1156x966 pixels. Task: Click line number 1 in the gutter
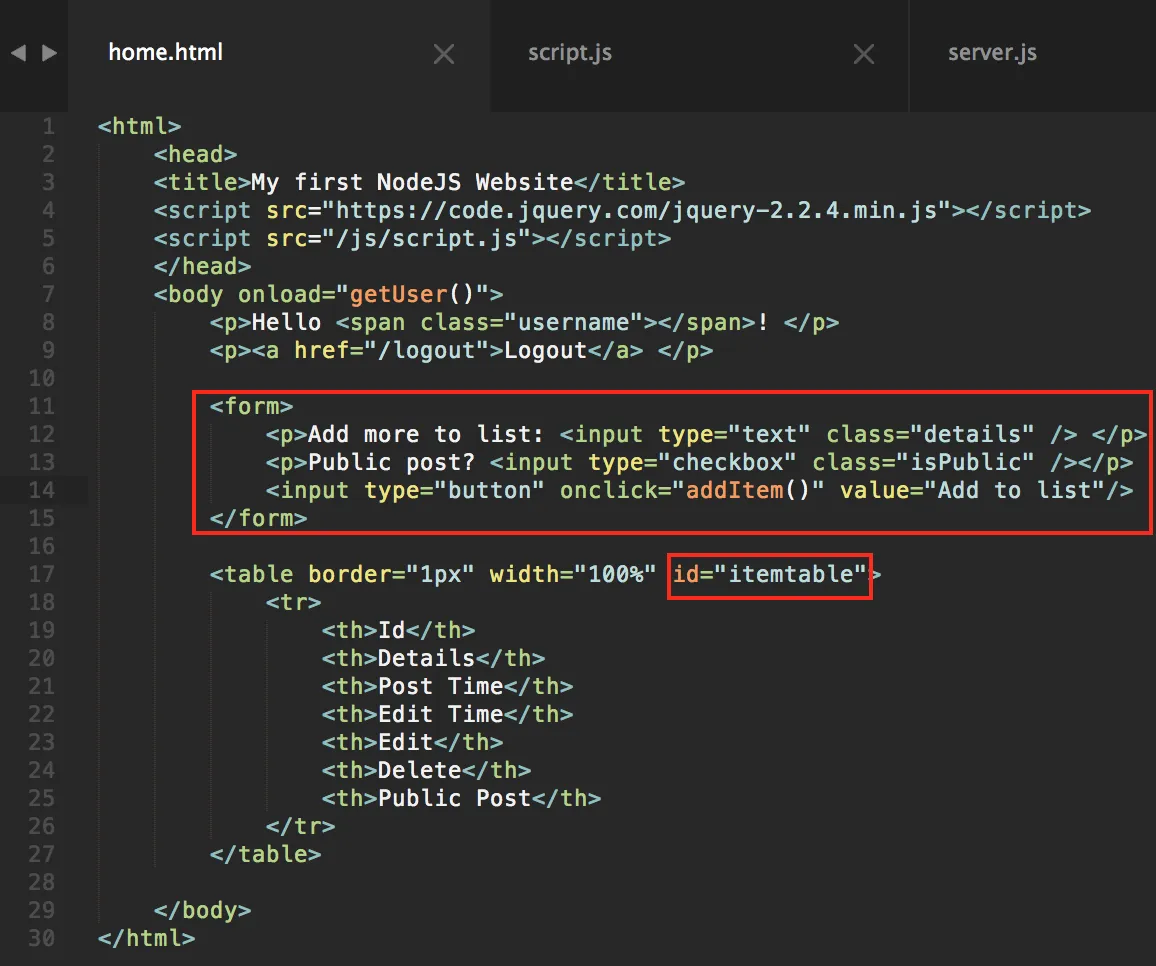pos(48,127)
